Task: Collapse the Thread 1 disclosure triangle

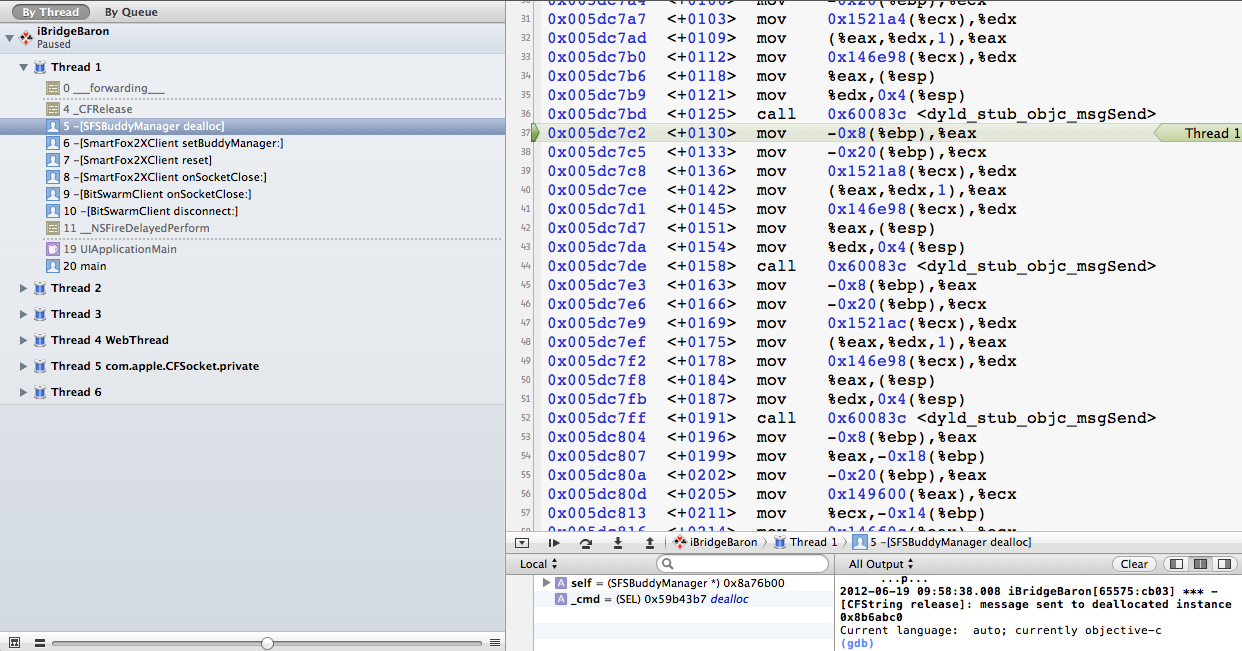Action: point(23,67)
